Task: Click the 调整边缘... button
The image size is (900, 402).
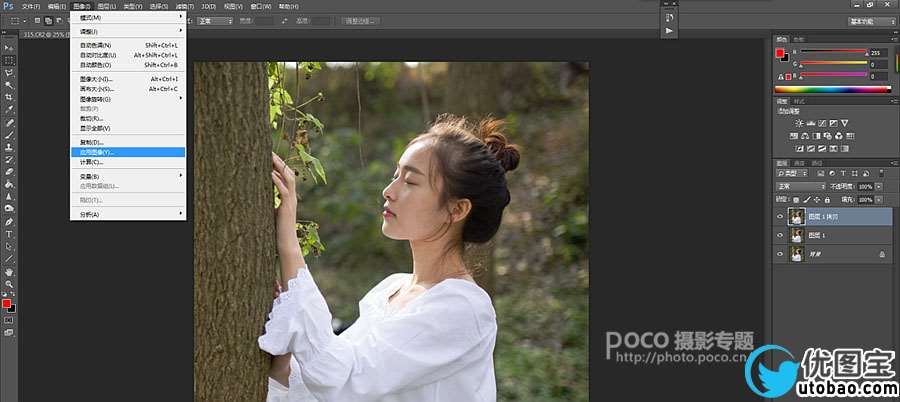Action: pos(360,21)
